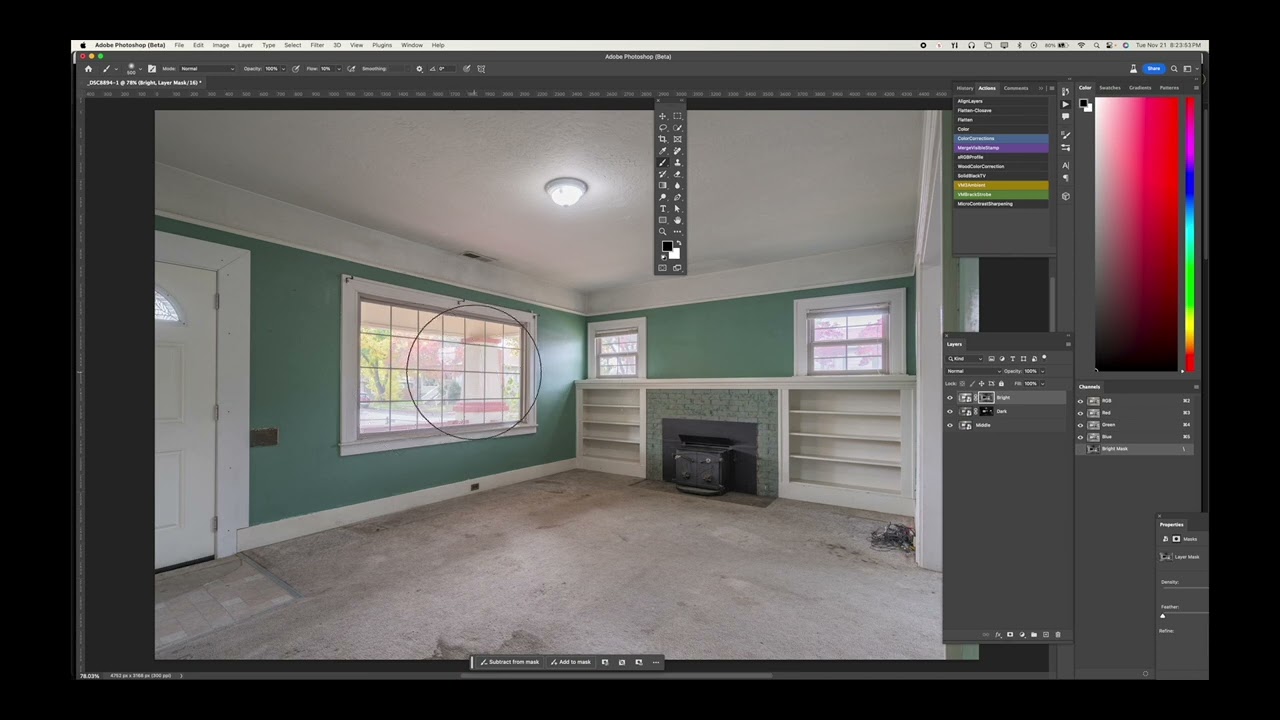Select the Type tool
The width and height of the screenshot is (1280, 720).
pos(662,208)
